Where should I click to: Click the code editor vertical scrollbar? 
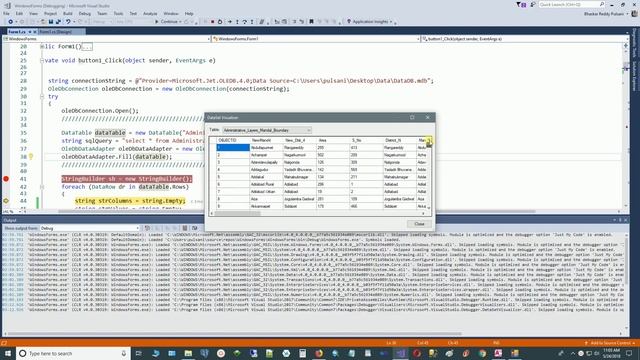pyautogui.click(x=627, y=127)
